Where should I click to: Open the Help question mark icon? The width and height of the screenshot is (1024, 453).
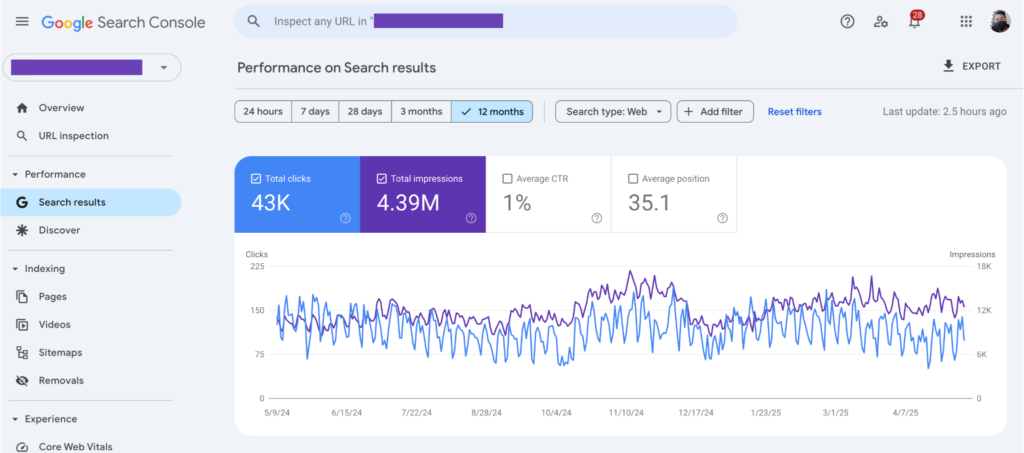click(847, 22)
